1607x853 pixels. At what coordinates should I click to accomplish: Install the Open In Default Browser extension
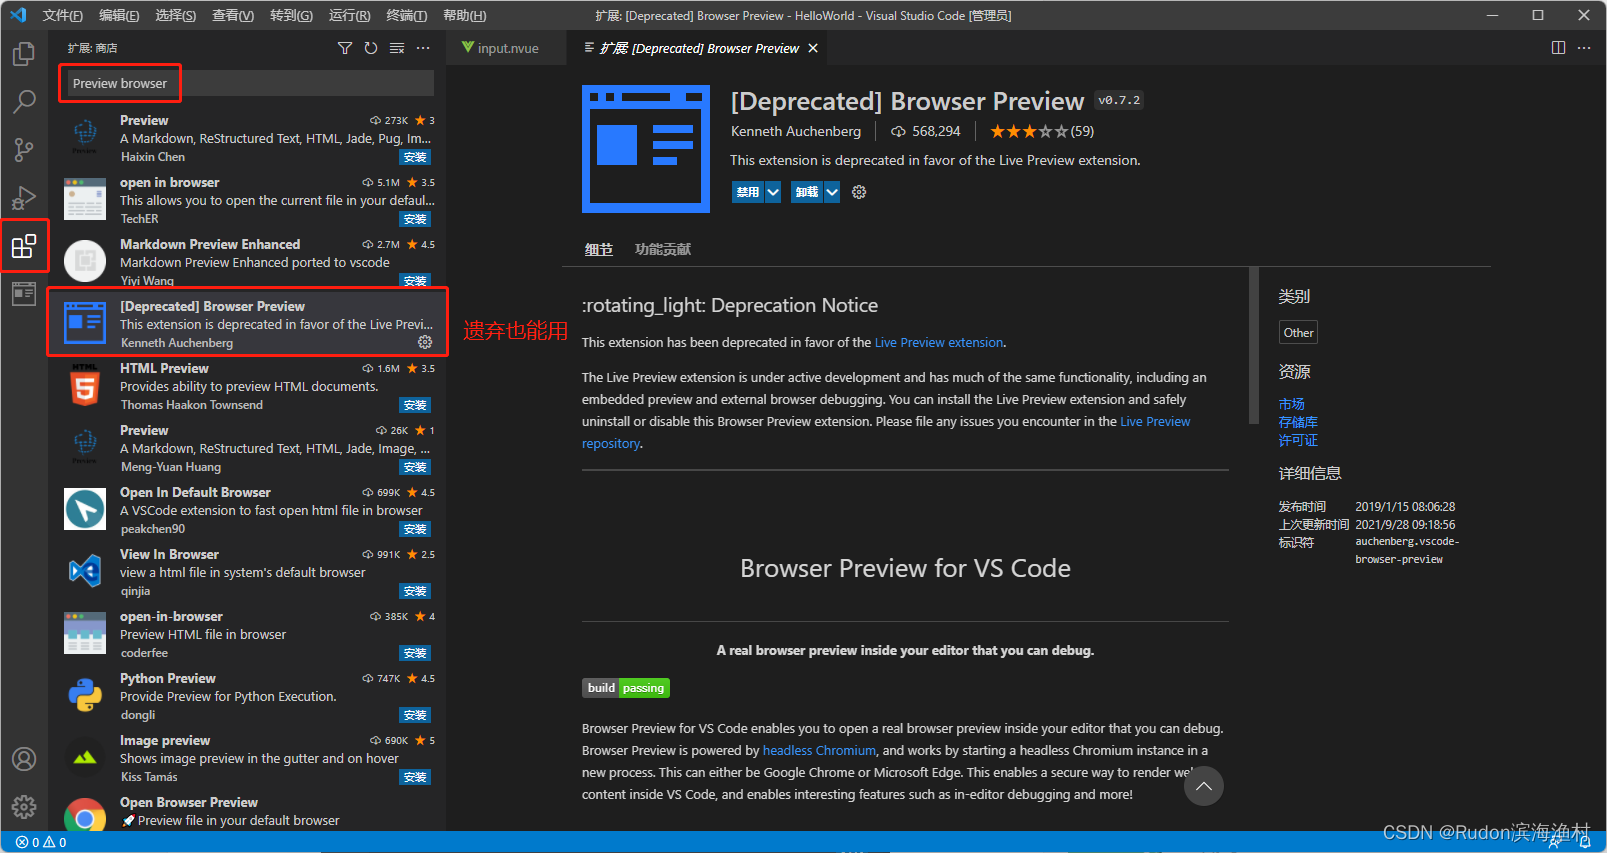pos(415,529)
